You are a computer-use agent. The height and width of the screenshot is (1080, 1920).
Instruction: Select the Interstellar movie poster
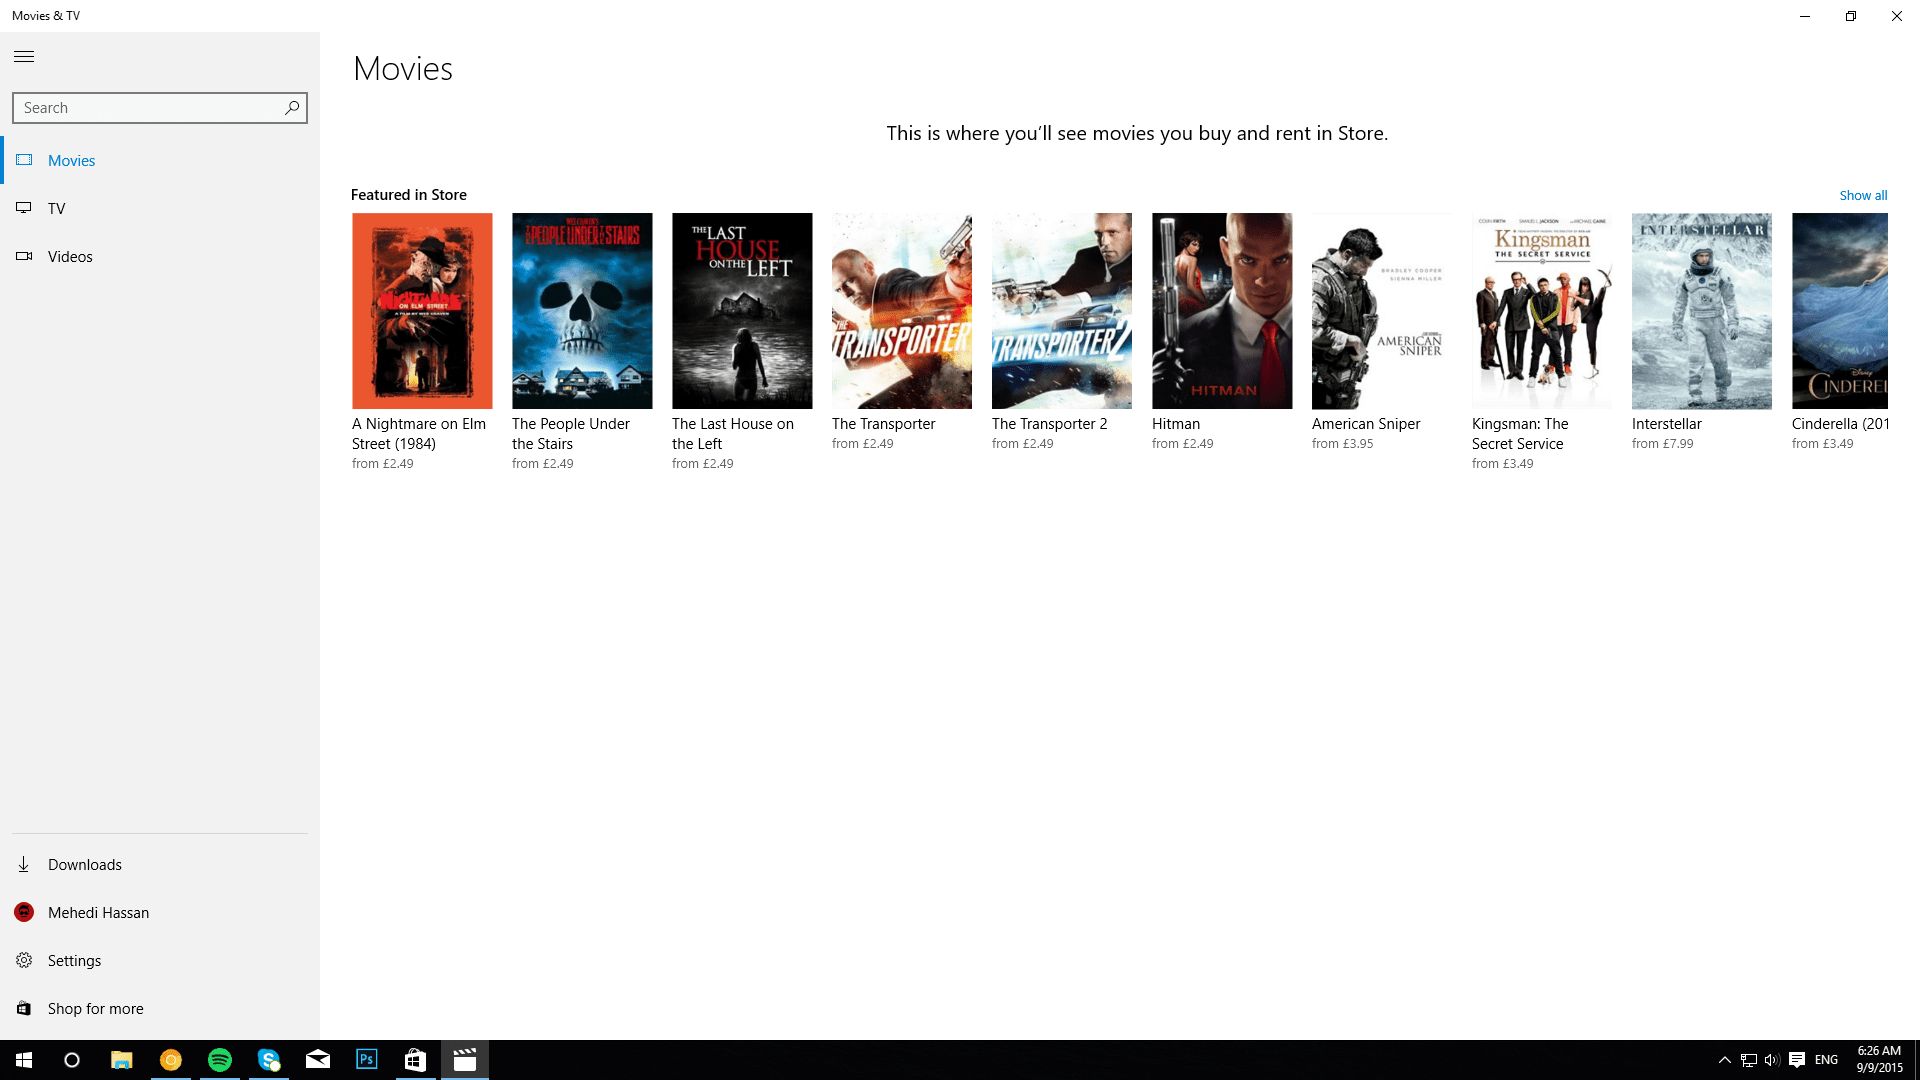(1701, 310)
